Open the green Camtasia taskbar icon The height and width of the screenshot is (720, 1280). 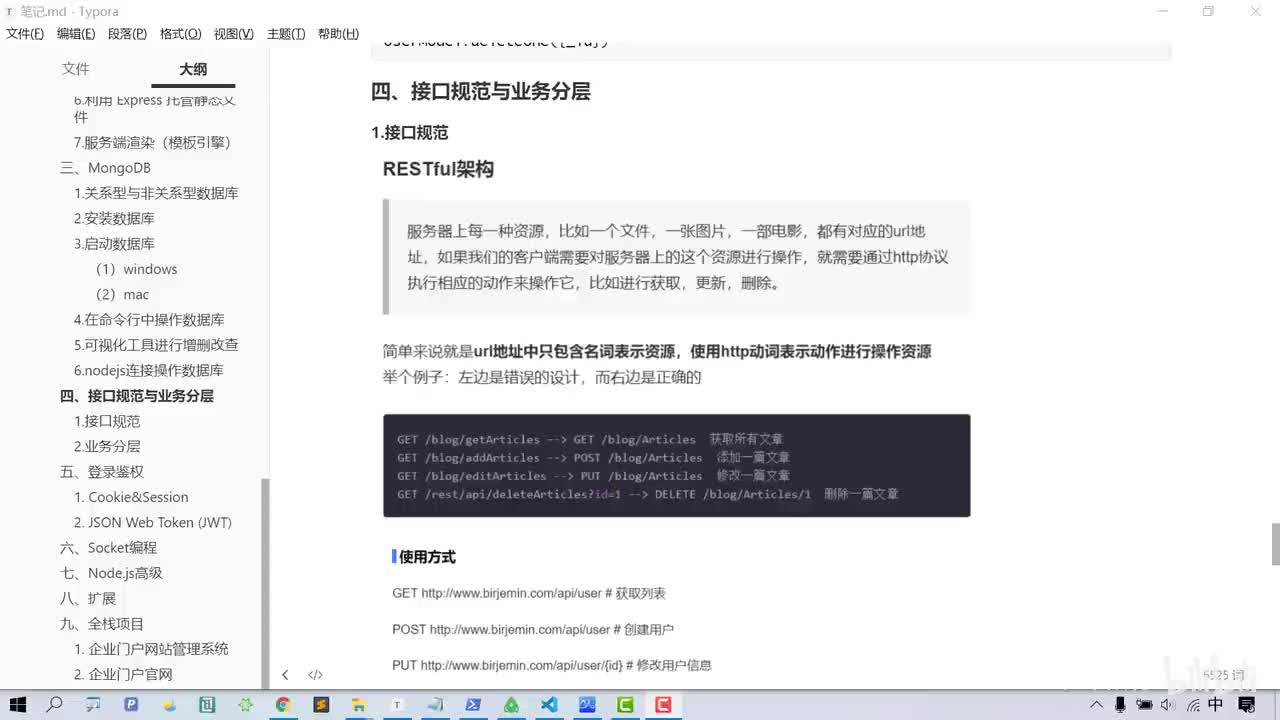pos(625,705)
